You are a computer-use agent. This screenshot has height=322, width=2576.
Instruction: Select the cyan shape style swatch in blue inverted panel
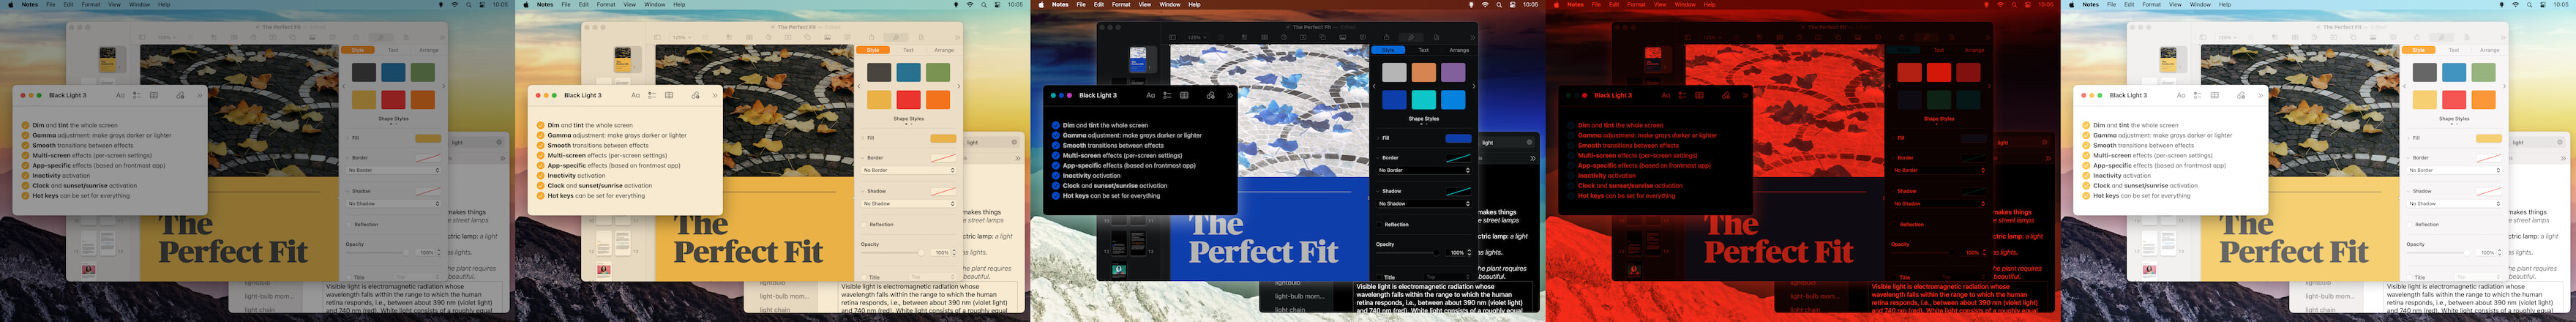[1424, 99]
